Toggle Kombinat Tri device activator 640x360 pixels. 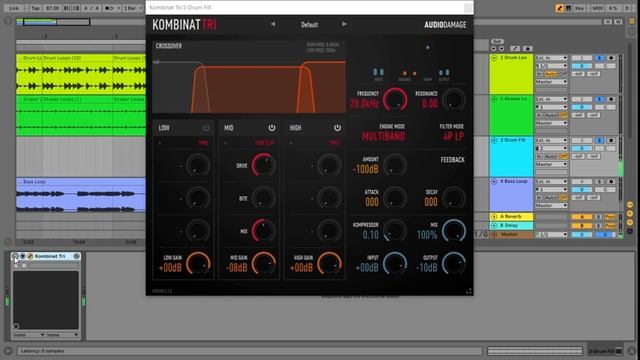point(15,256)
